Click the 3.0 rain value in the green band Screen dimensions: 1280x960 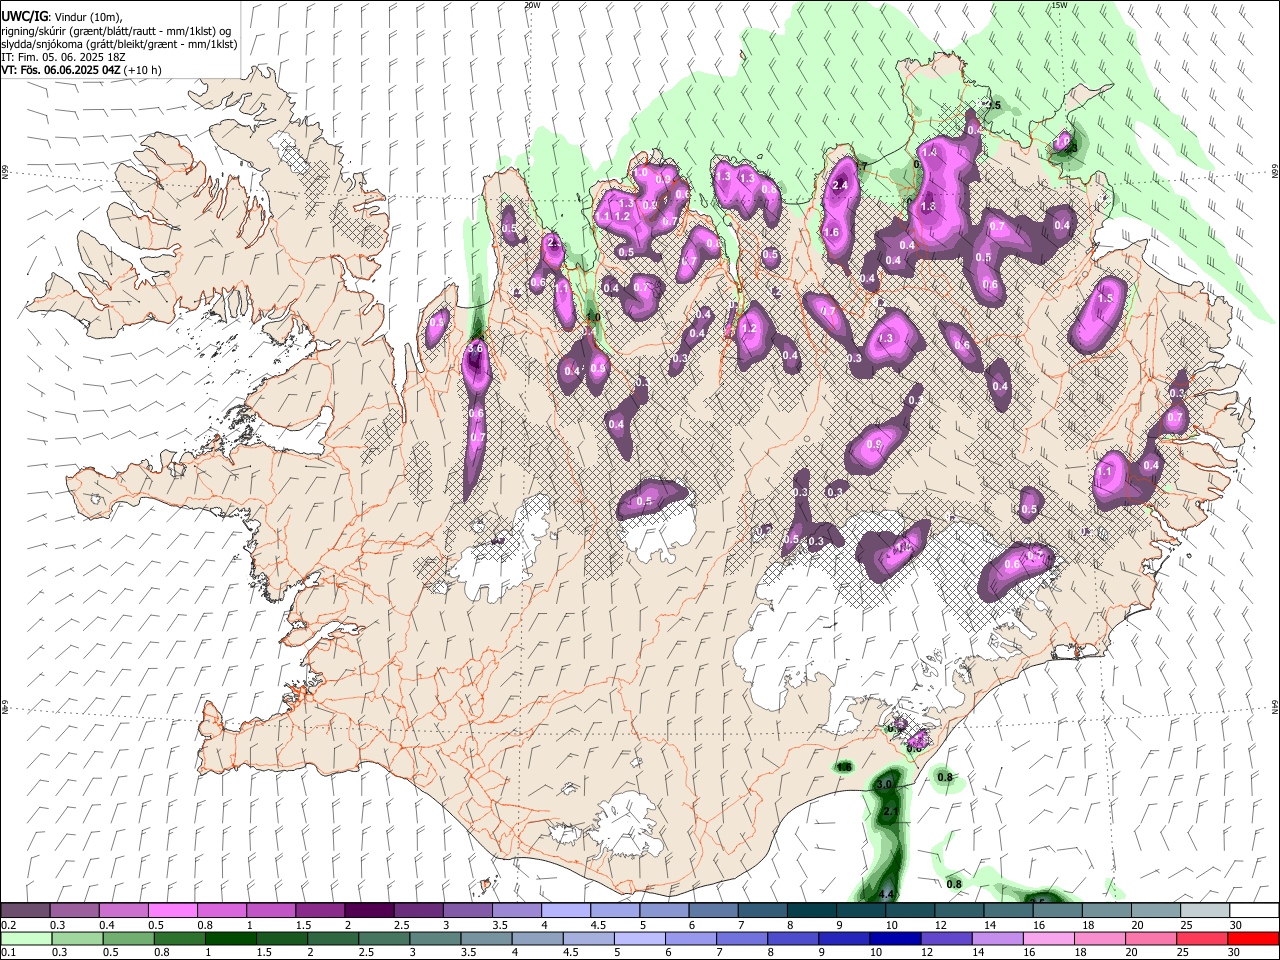(884, 785)
